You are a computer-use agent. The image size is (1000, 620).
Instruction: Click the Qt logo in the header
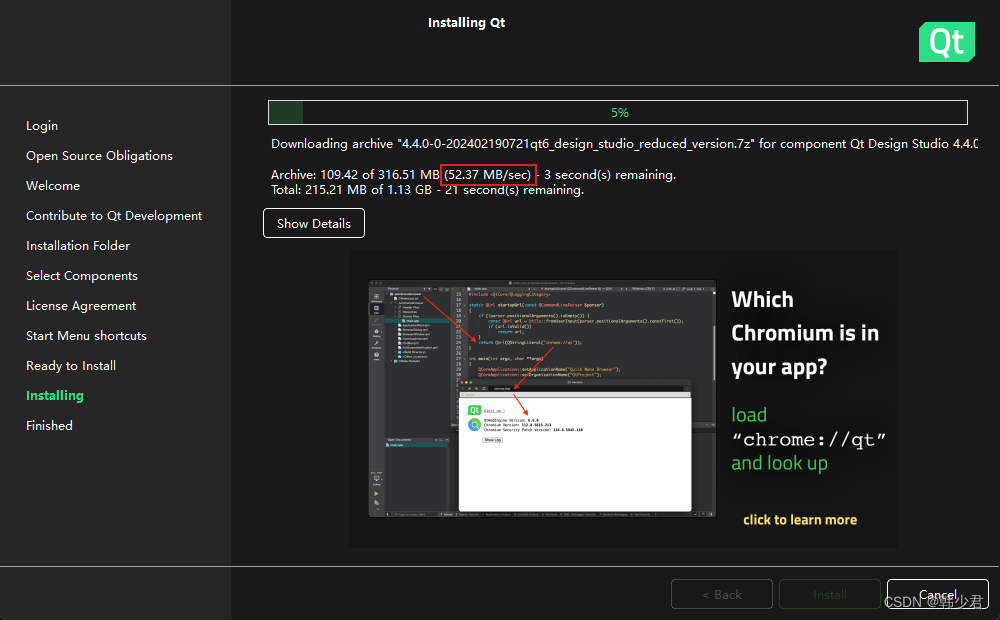pos(946,42)
